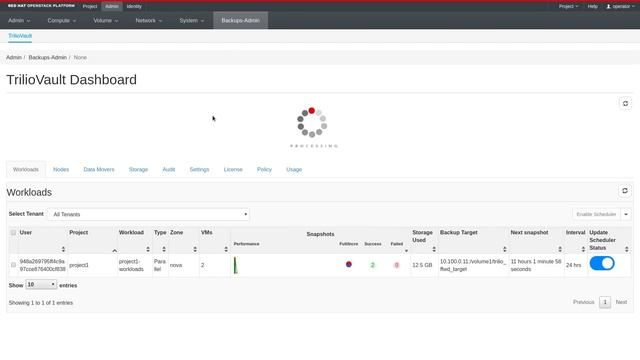Click the Red Hat OpenStack Platform logo

41,6
